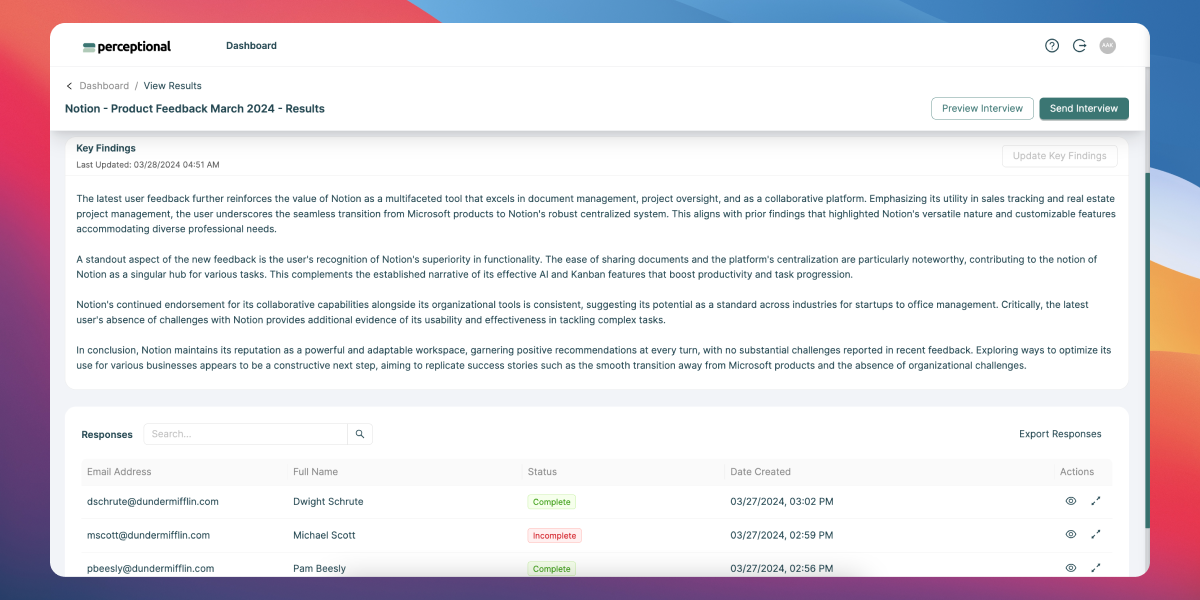Expand Dwight Schrute's response row
Image resolution: width=1200 pixels, height=600 pixels.
click(1096, 501)
